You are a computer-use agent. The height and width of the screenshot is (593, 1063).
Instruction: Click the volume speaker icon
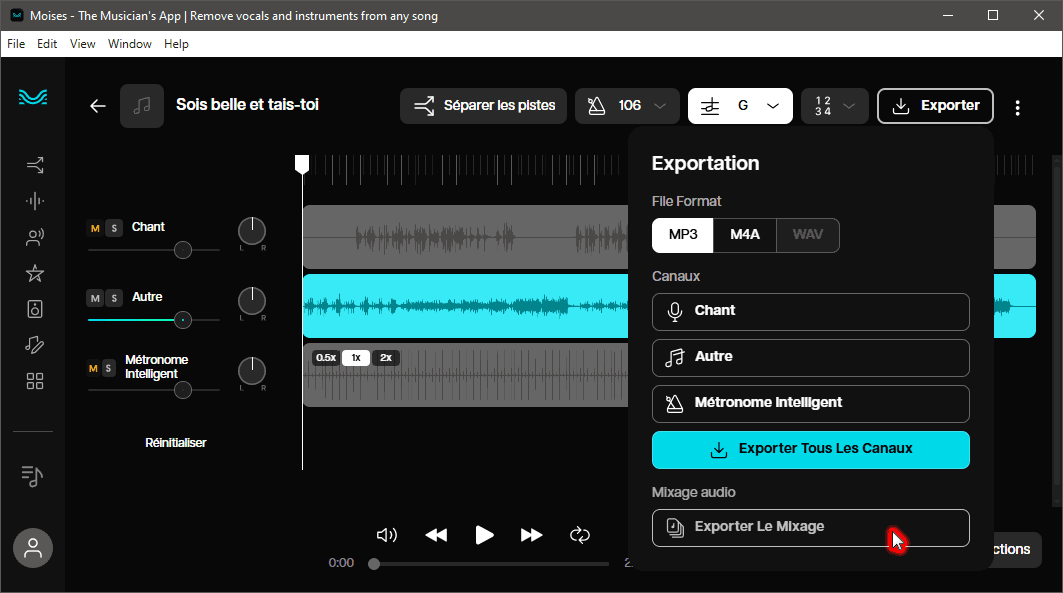[386, 535]
